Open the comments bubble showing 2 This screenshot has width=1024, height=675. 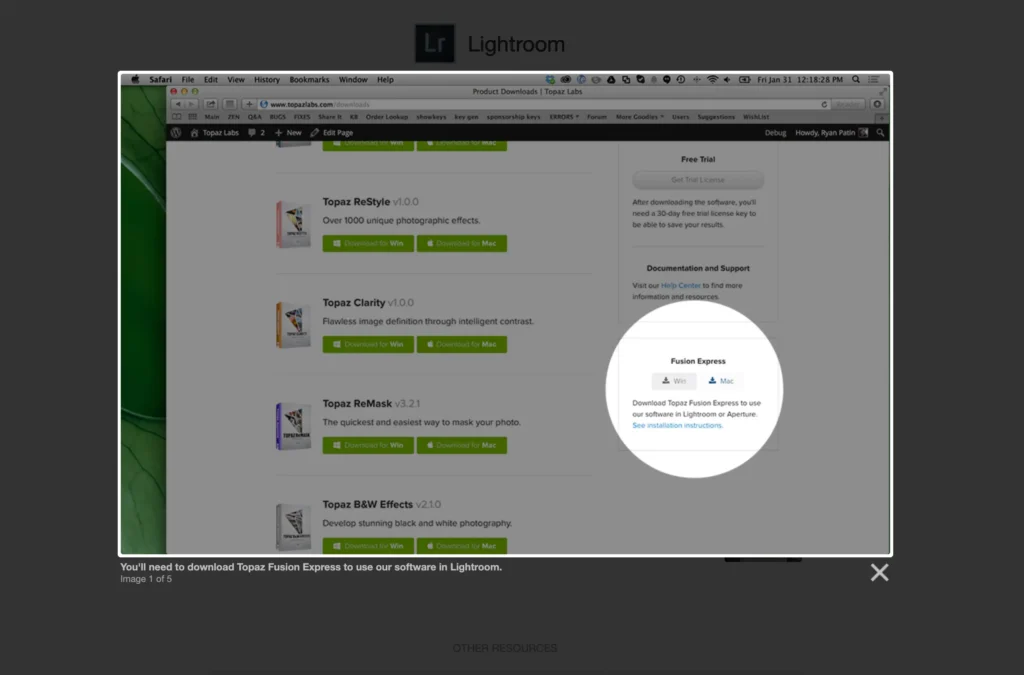pos(256,133)
